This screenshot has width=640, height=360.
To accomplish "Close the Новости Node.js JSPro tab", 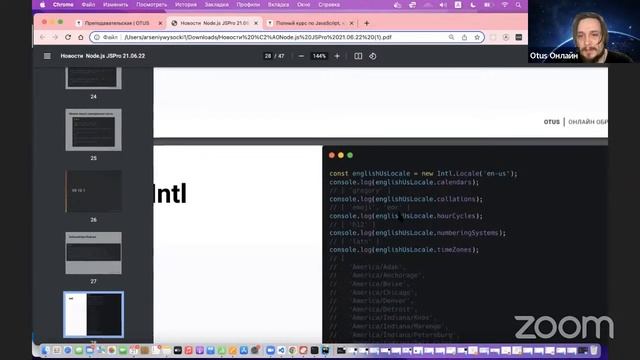I will [256, 23].
